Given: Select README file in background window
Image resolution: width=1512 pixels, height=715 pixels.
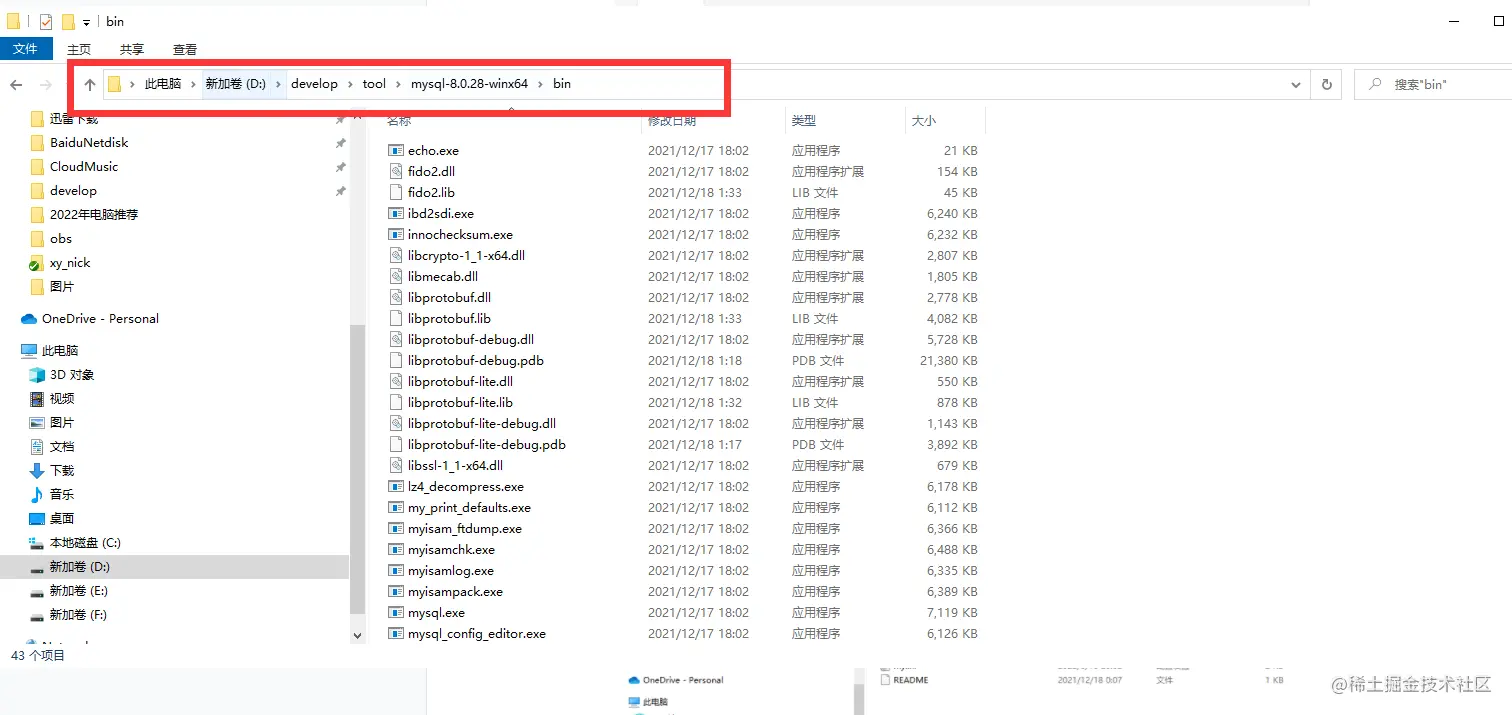Looking at the screenshot, I should tap(910, 680).
